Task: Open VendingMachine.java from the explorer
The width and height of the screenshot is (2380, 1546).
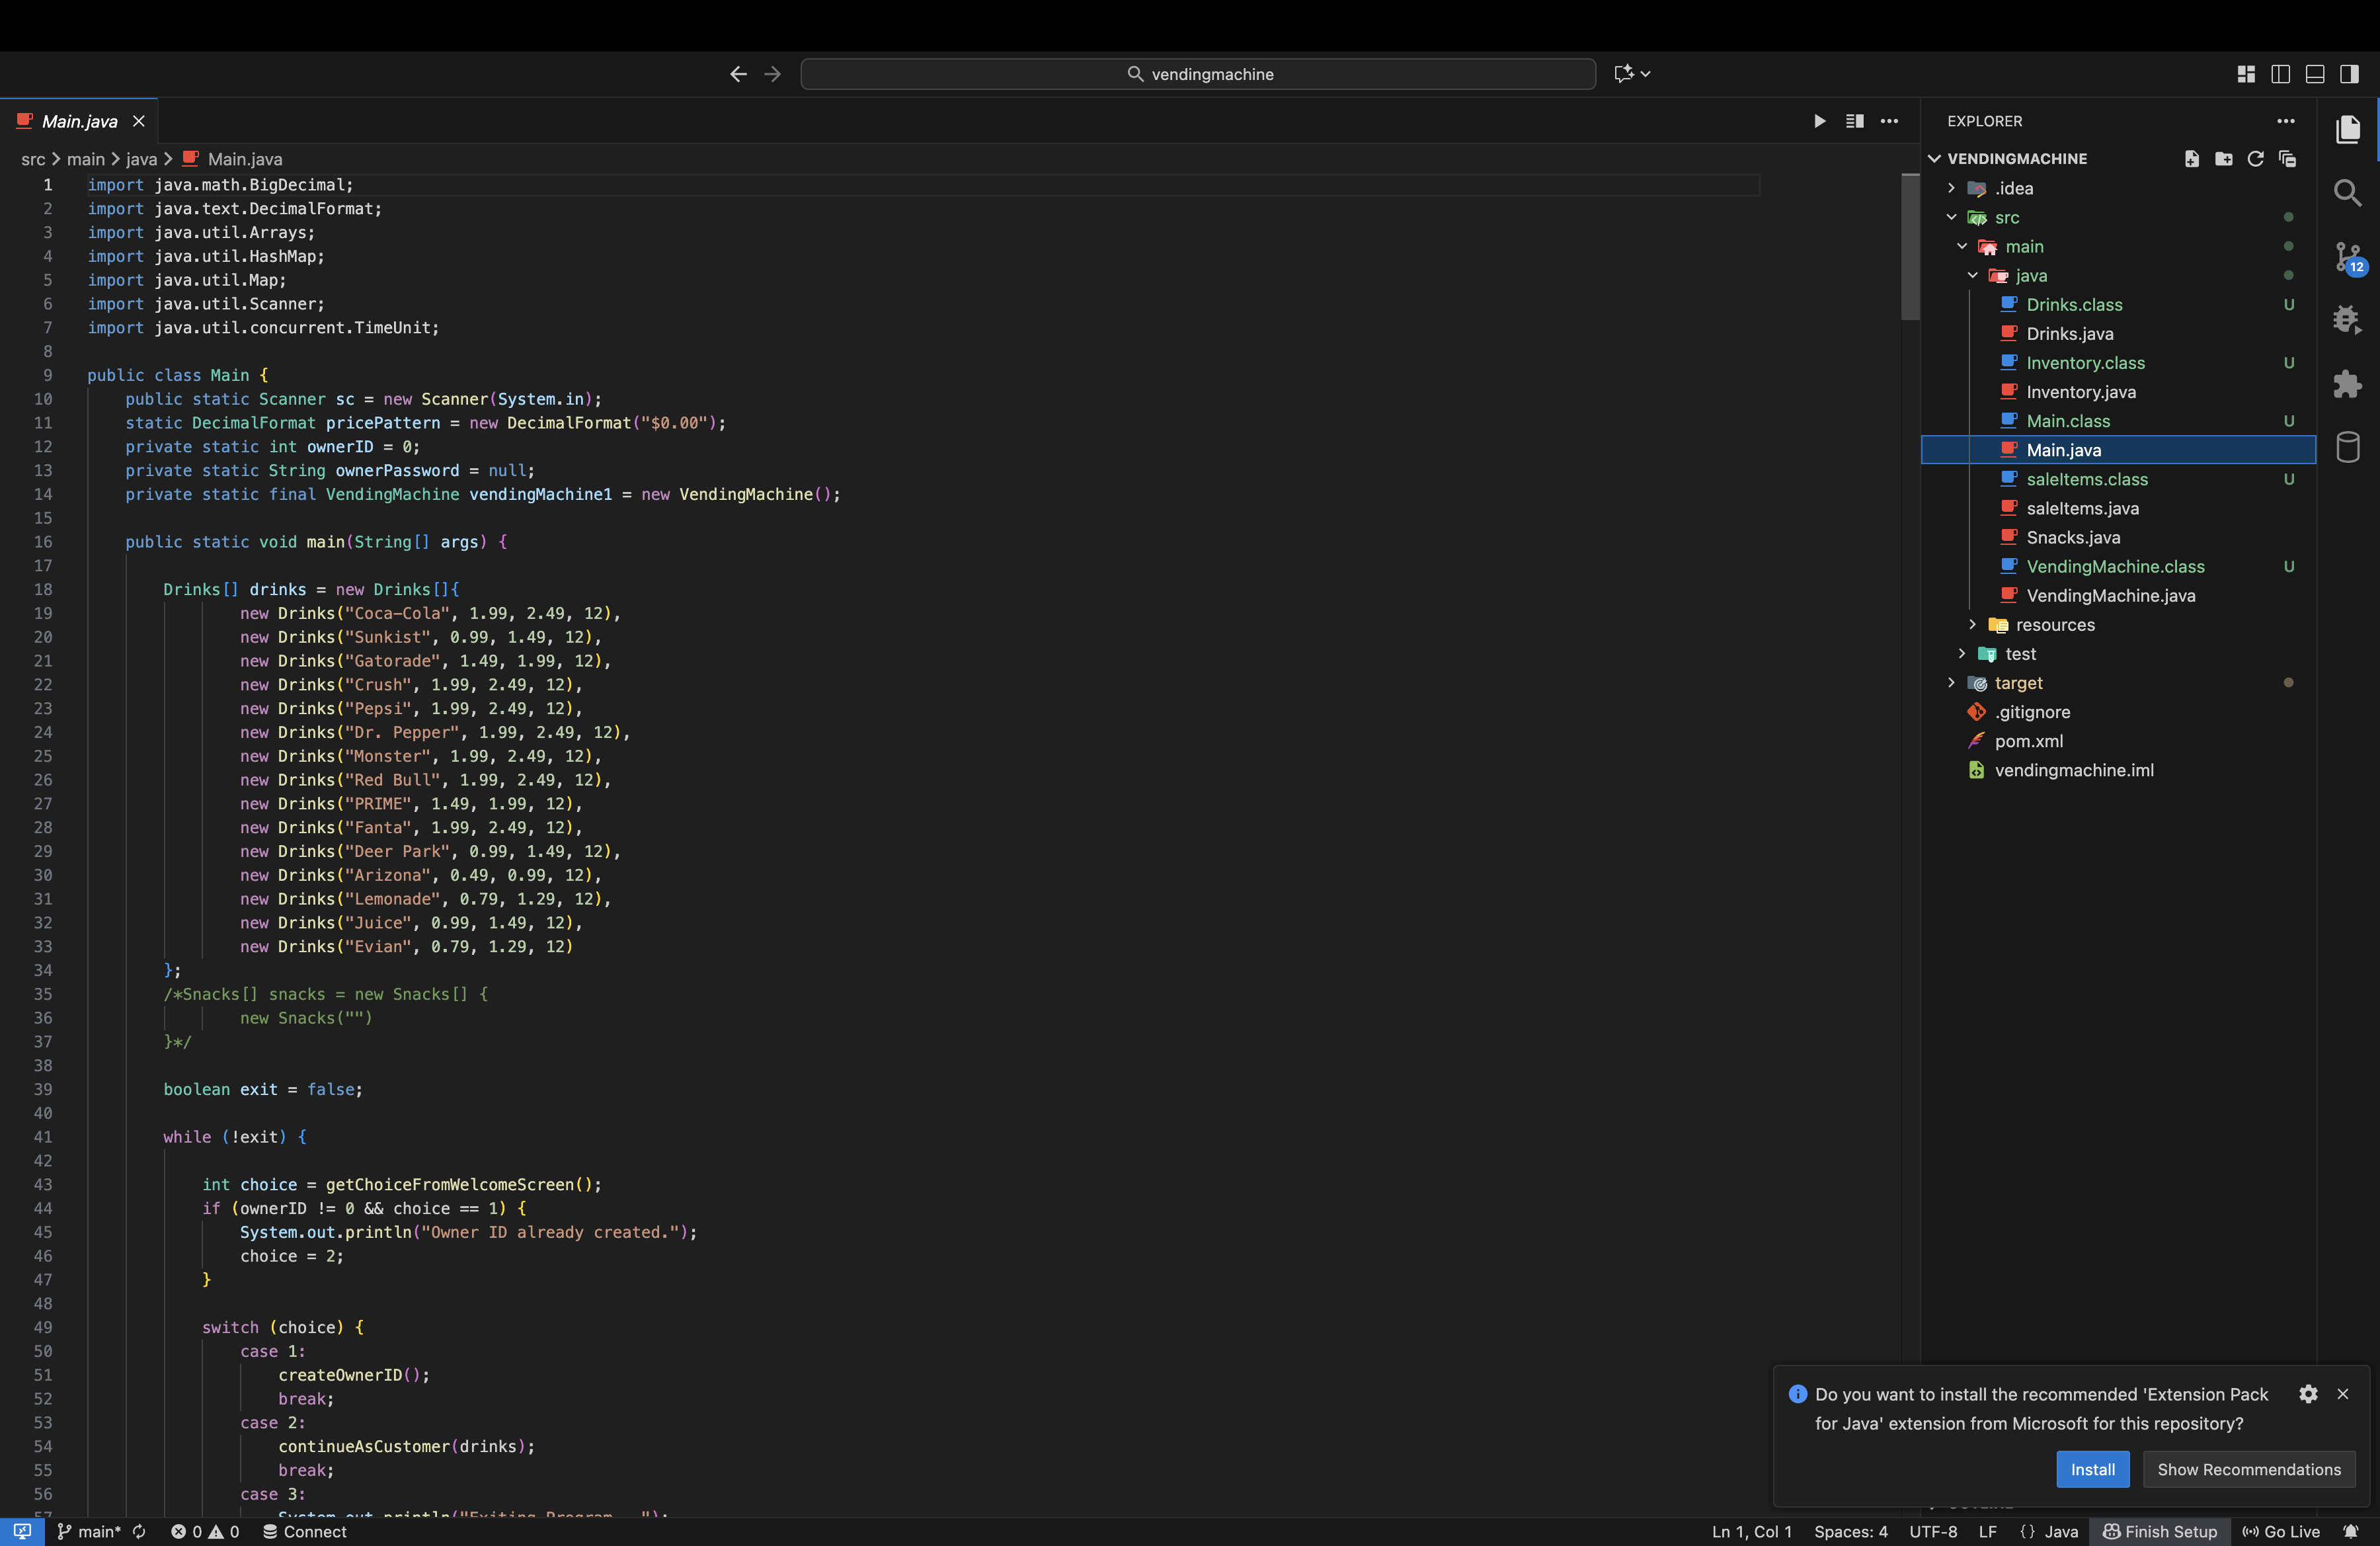Action: [x=2110, y=596]
